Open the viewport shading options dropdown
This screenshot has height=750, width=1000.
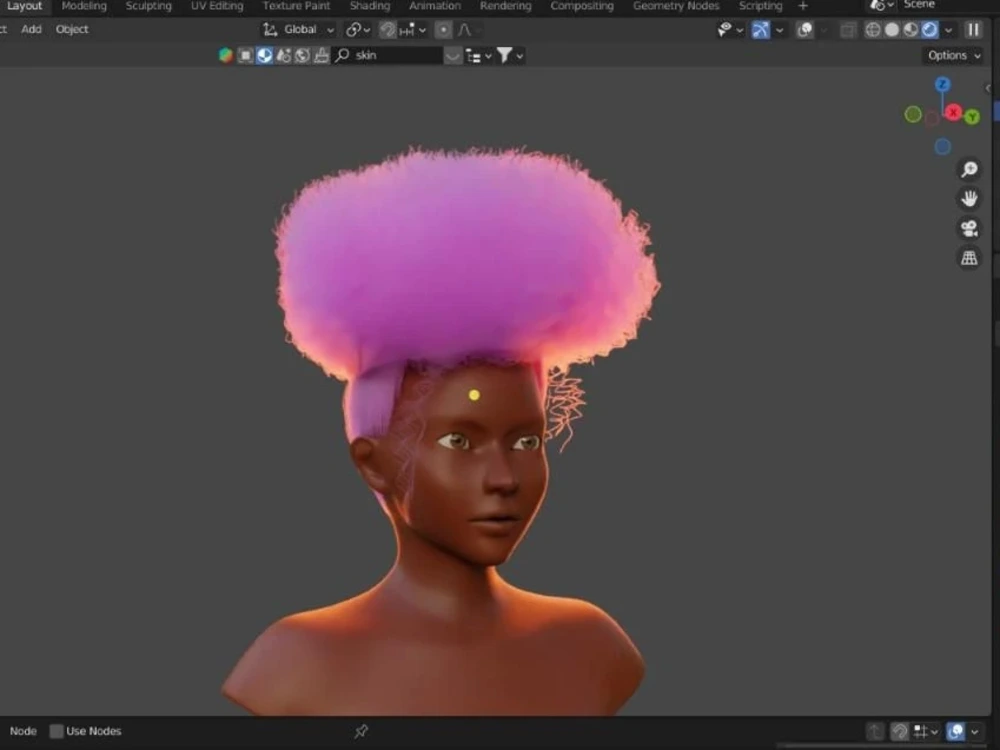pyautogui.click(x=948, y=29)
